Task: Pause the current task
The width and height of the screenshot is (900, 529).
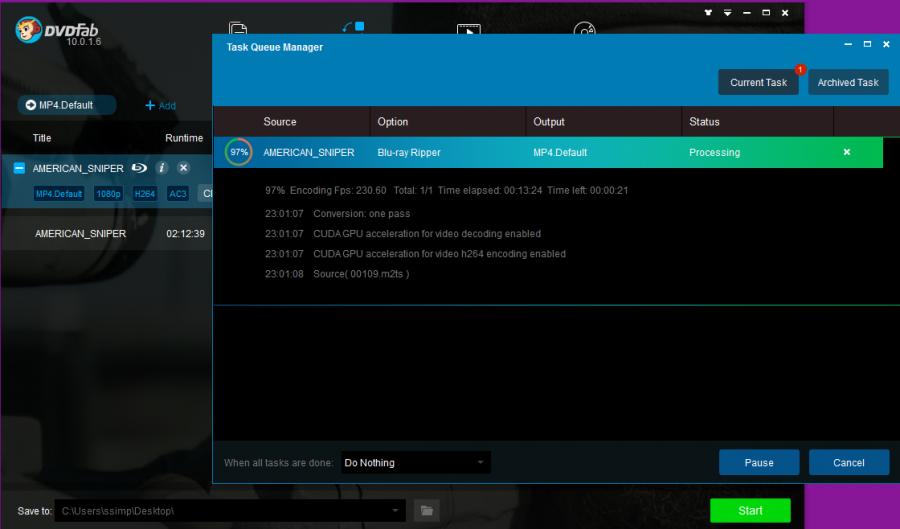Action: [x=759, y=462]
